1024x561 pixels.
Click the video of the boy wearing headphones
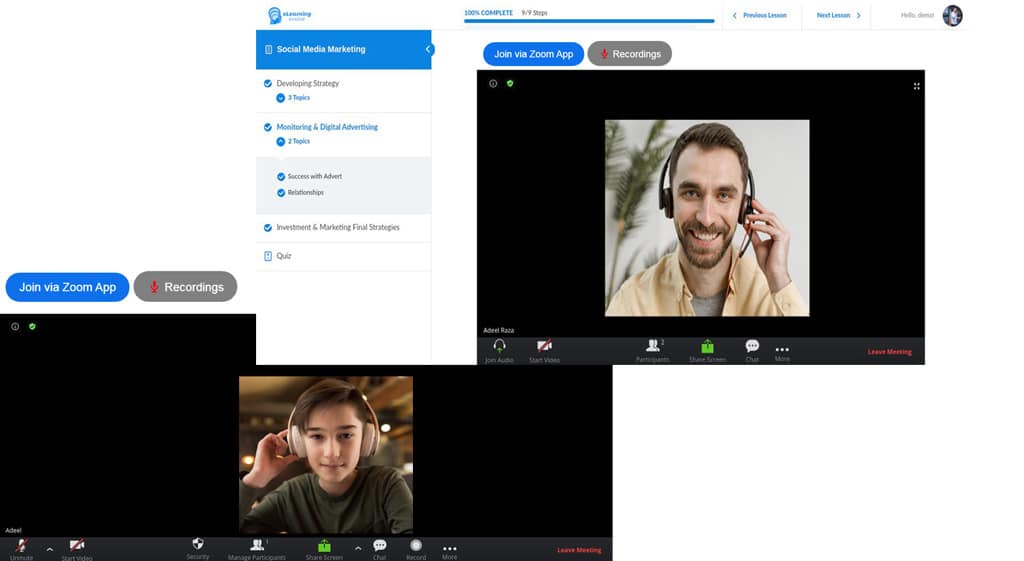coord(325,455)
